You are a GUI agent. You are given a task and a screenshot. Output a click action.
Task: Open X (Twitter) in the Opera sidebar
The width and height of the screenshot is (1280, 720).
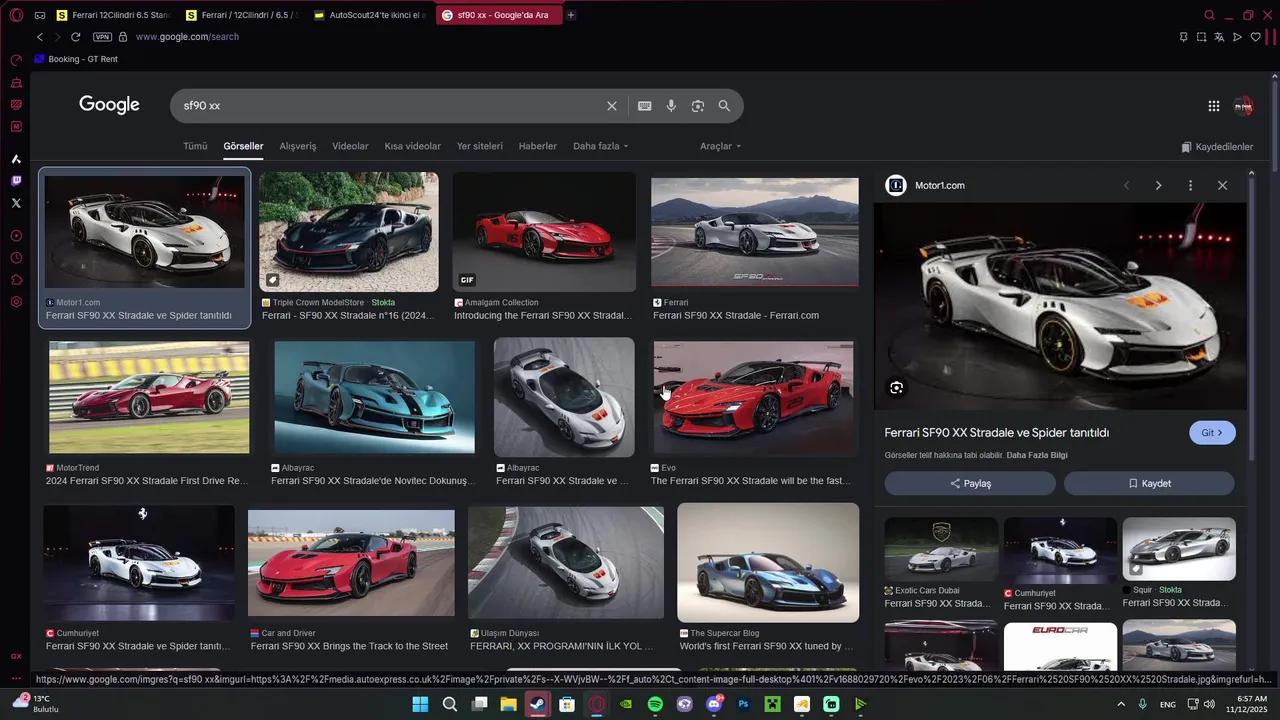coord(16,203)
